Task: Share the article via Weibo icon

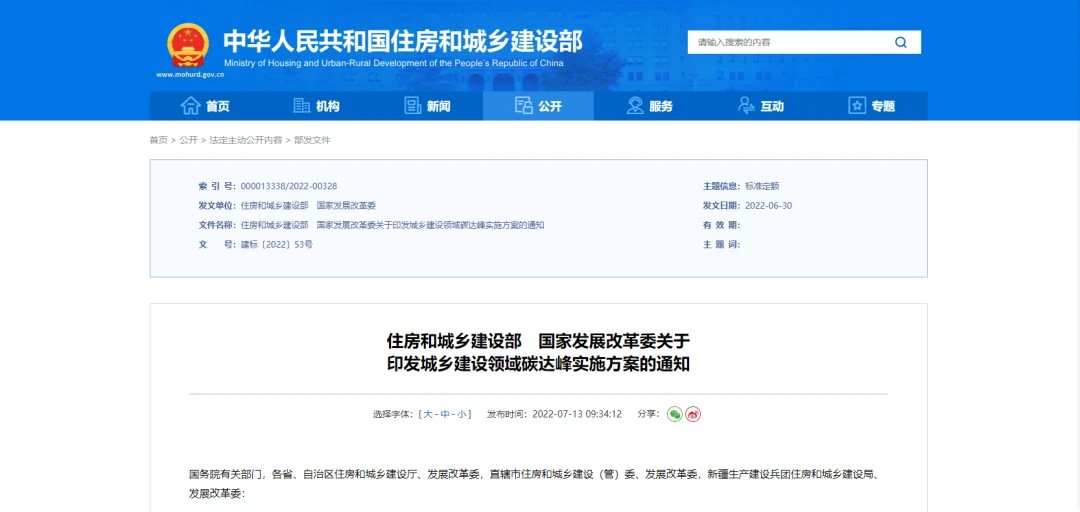Action: [693, 414]
